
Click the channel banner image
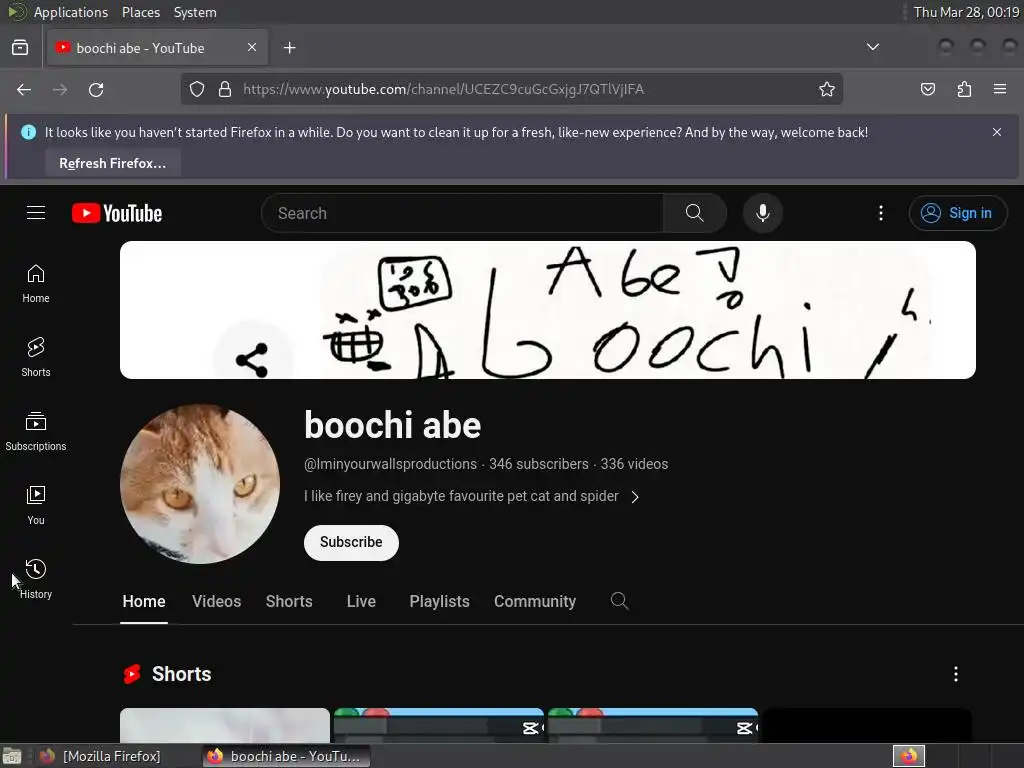547,310
